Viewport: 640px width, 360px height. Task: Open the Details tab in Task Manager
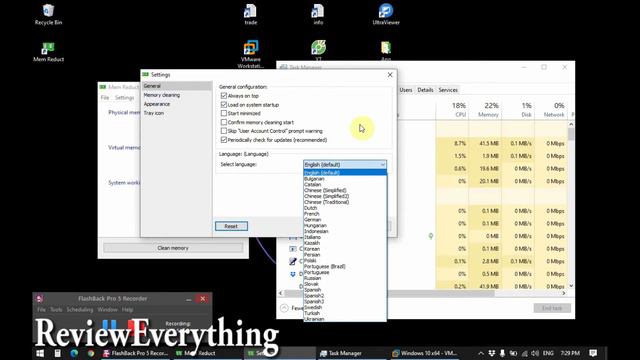pos(425,90)
